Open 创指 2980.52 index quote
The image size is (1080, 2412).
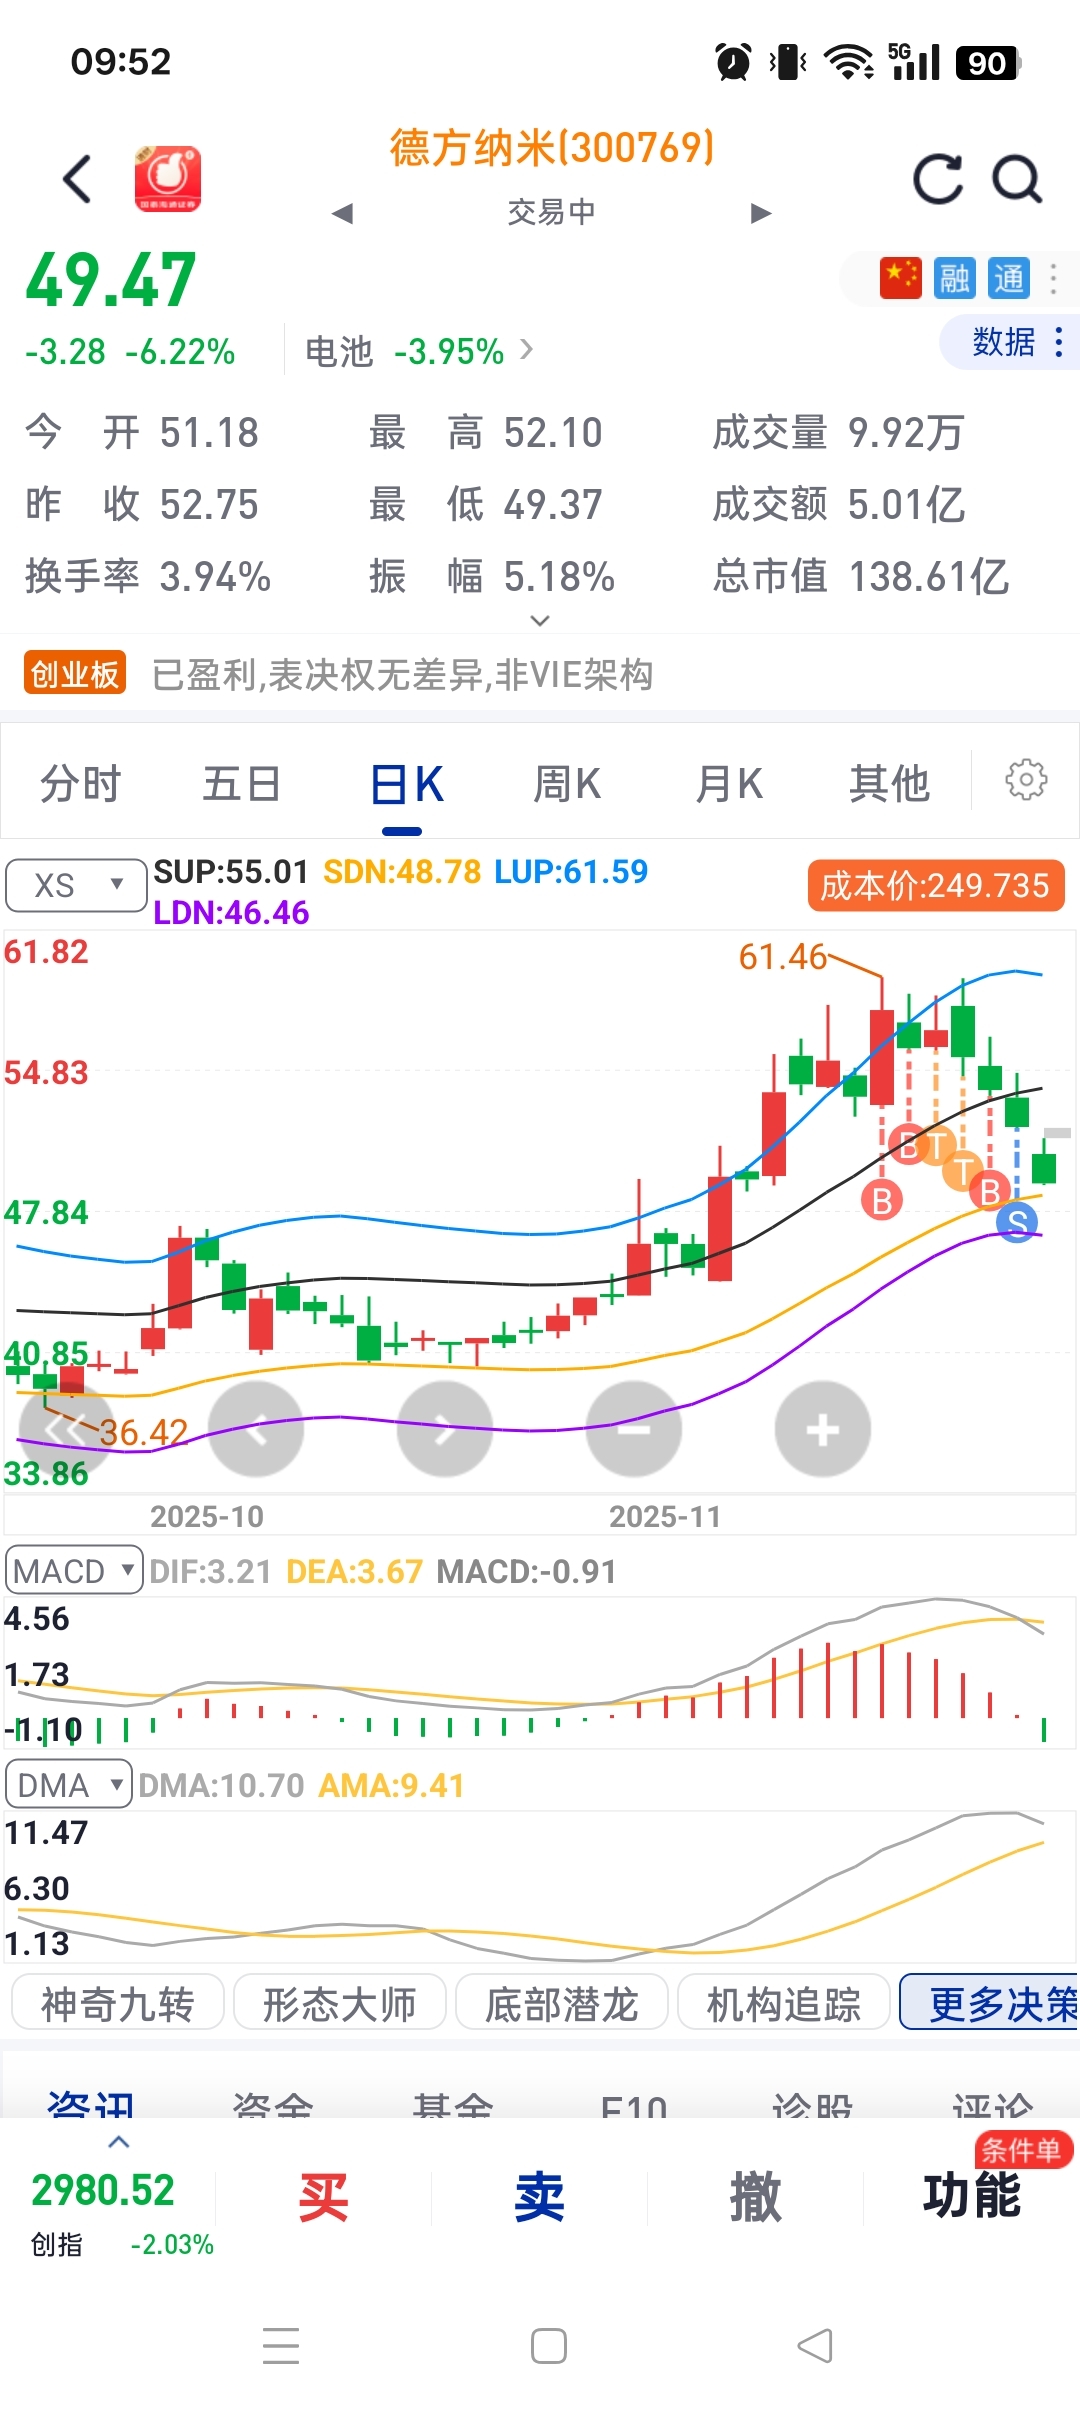[122, 2214]
